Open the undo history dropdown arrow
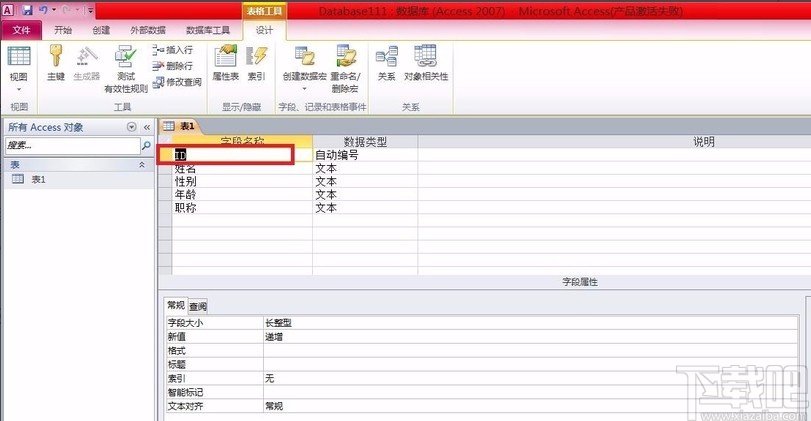The height and width of the screenshot is (421, 811). click(54, 10)
